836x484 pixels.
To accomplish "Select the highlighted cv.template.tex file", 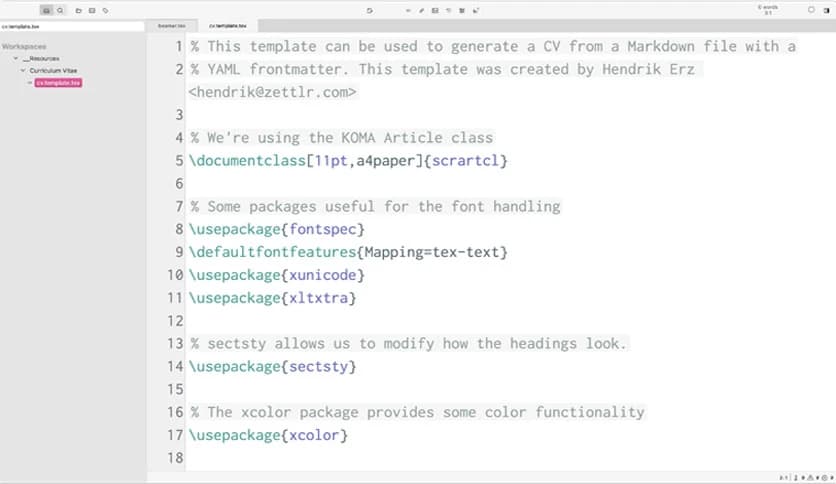I will 58,83.
